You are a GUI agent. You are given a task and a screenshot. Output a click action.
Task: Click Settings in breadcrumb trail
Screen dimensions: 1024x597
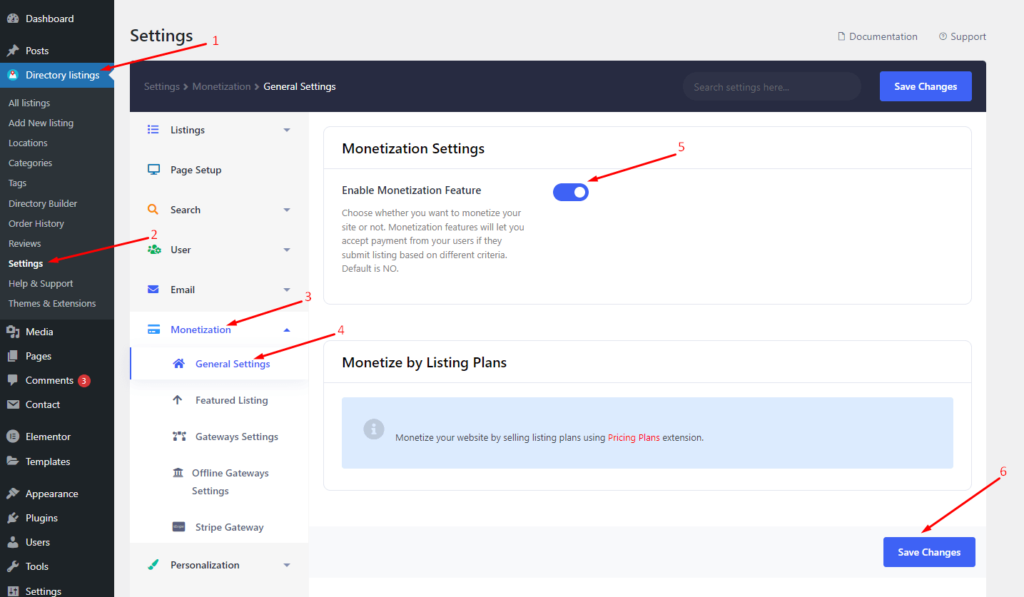click(161, 86)
